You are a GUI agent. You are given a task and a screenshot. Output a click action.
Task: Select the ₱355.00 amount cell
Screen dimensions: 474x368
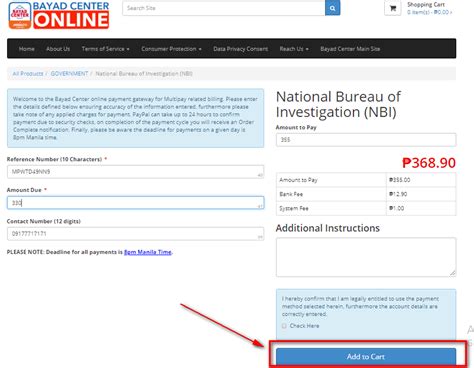[x=399, y=180]
